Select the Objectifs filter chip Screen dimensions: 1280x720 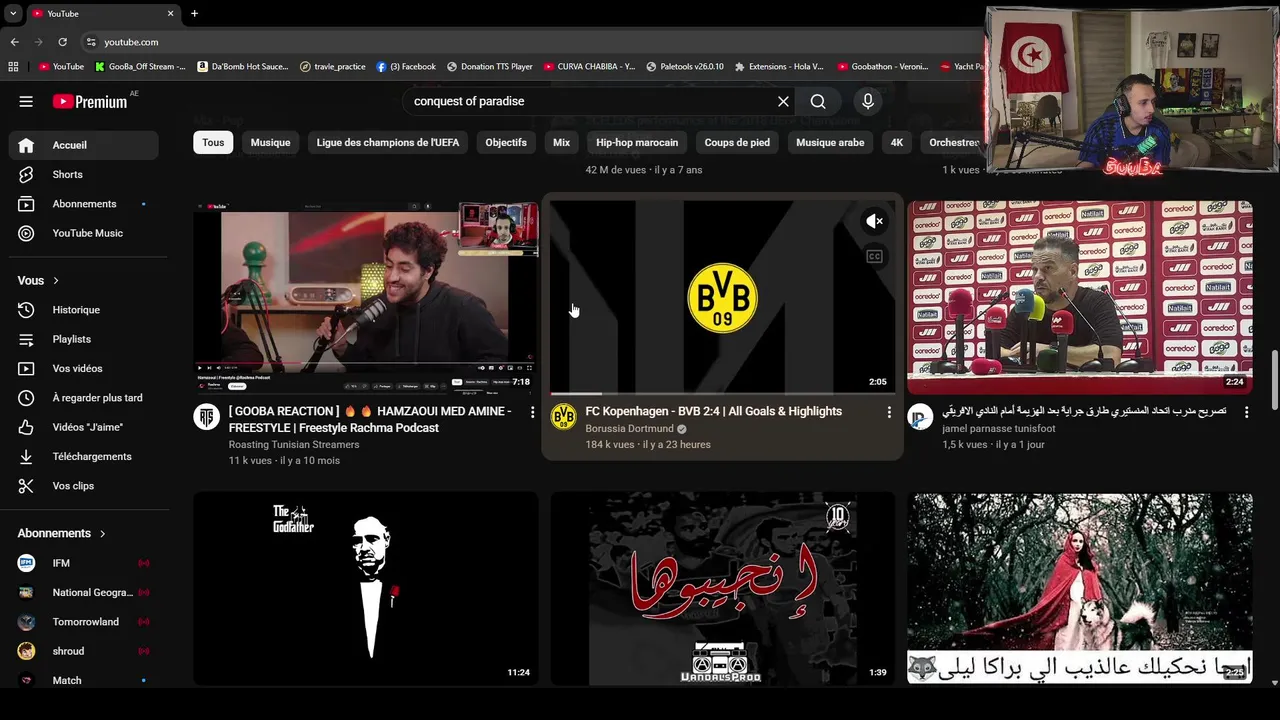[x=506, y=143]
